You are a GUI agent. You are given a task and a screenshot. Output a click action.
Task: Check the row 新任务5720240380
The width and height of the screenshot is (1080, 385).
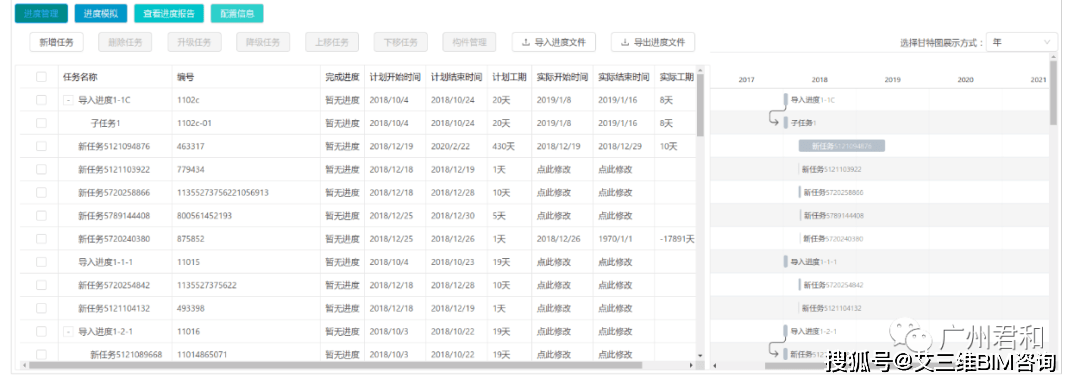[x=41, y=239]
